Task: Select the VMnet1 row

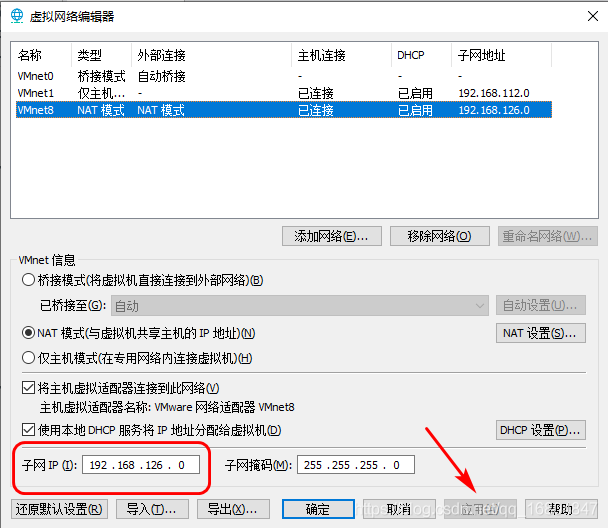Action: pyautogui.click(x=284, y=93)
